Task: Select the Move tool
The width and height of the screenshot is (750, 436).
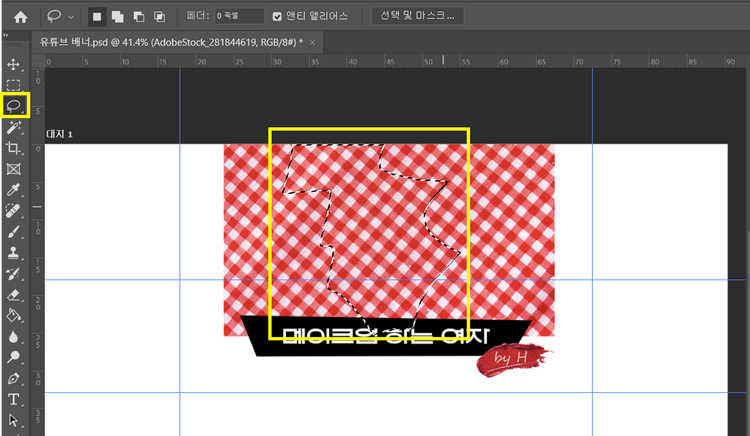Action: point(13,65)
